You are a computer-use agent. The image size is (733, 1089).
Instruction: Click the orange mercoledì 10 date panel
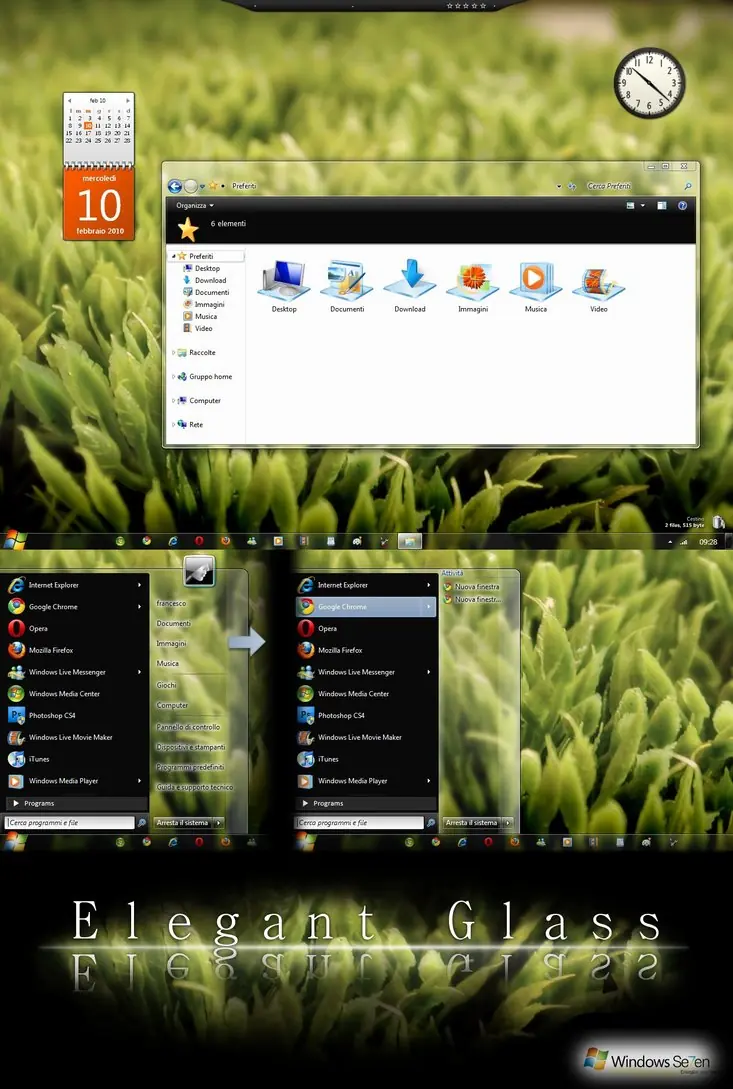pos(99,204)
